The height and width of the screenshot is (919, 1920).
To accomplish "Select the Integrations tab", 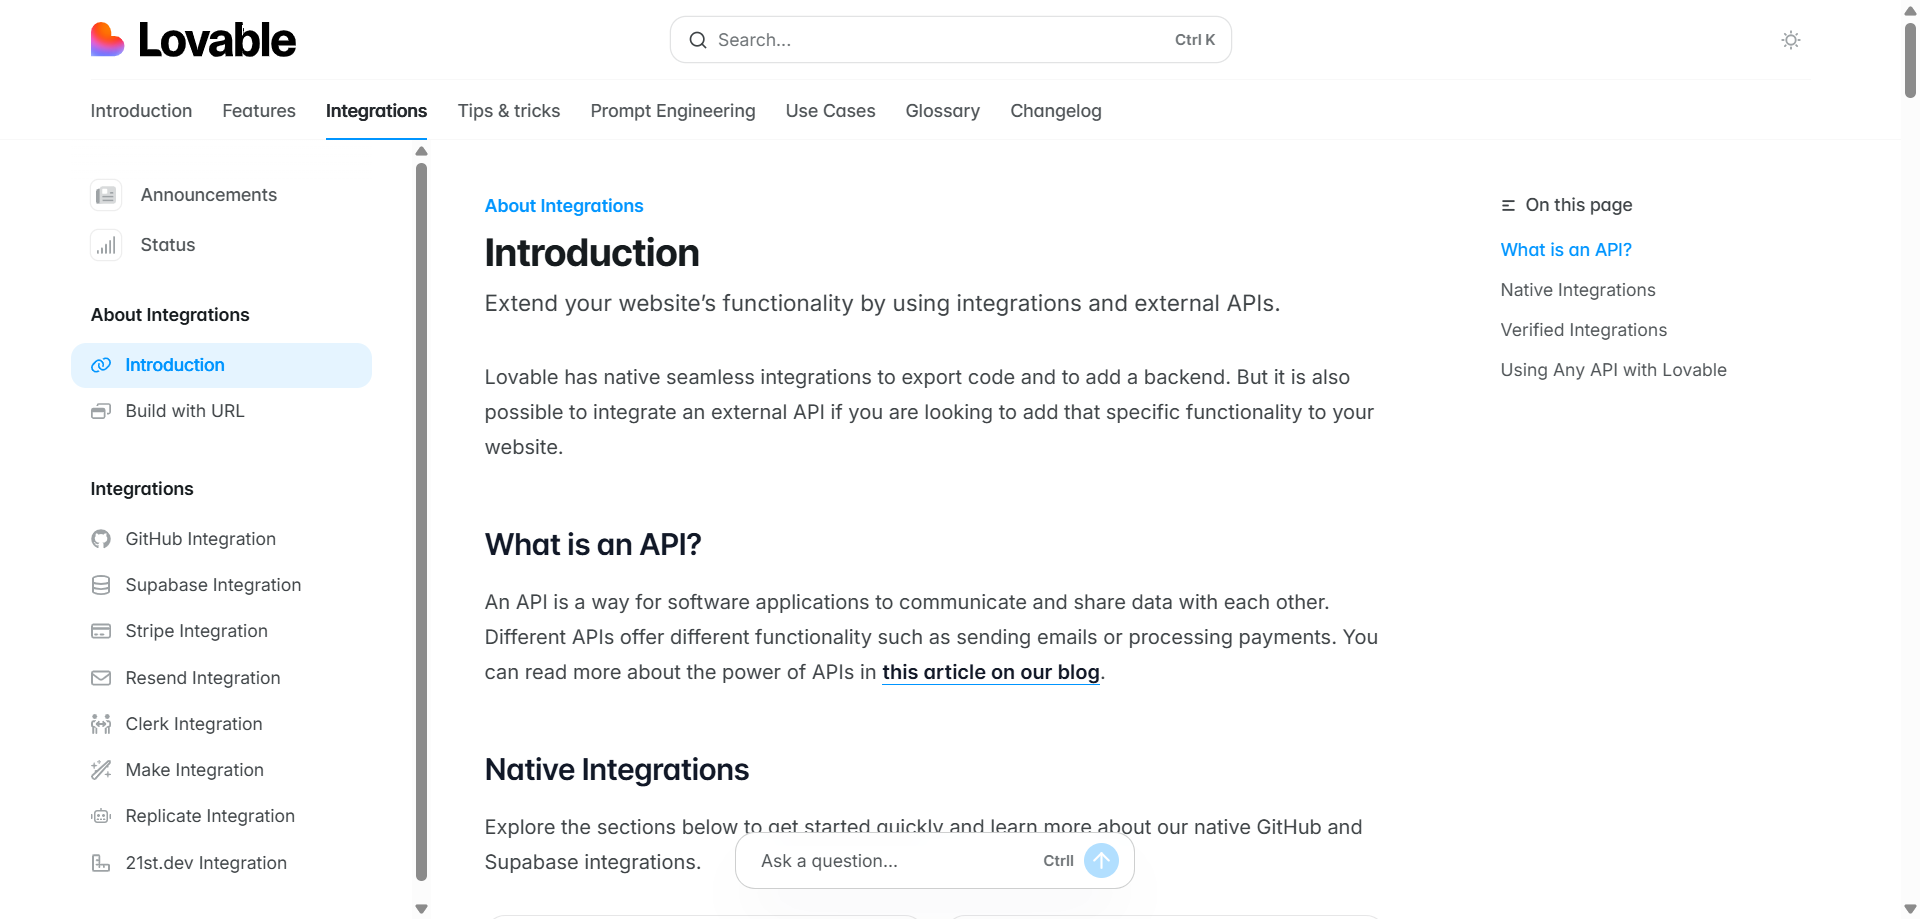I will (376, 111).
